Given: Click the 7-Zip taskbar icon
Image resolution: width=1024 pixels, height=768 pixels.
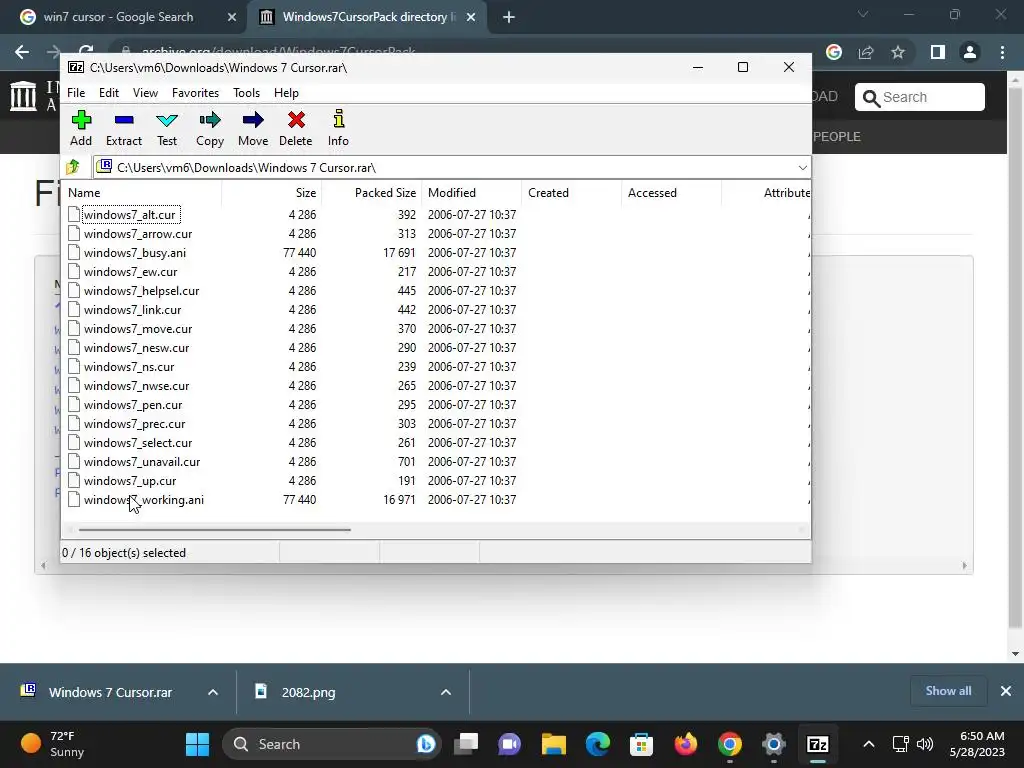Looking at the screenshot, I should (x=818, y=744).
